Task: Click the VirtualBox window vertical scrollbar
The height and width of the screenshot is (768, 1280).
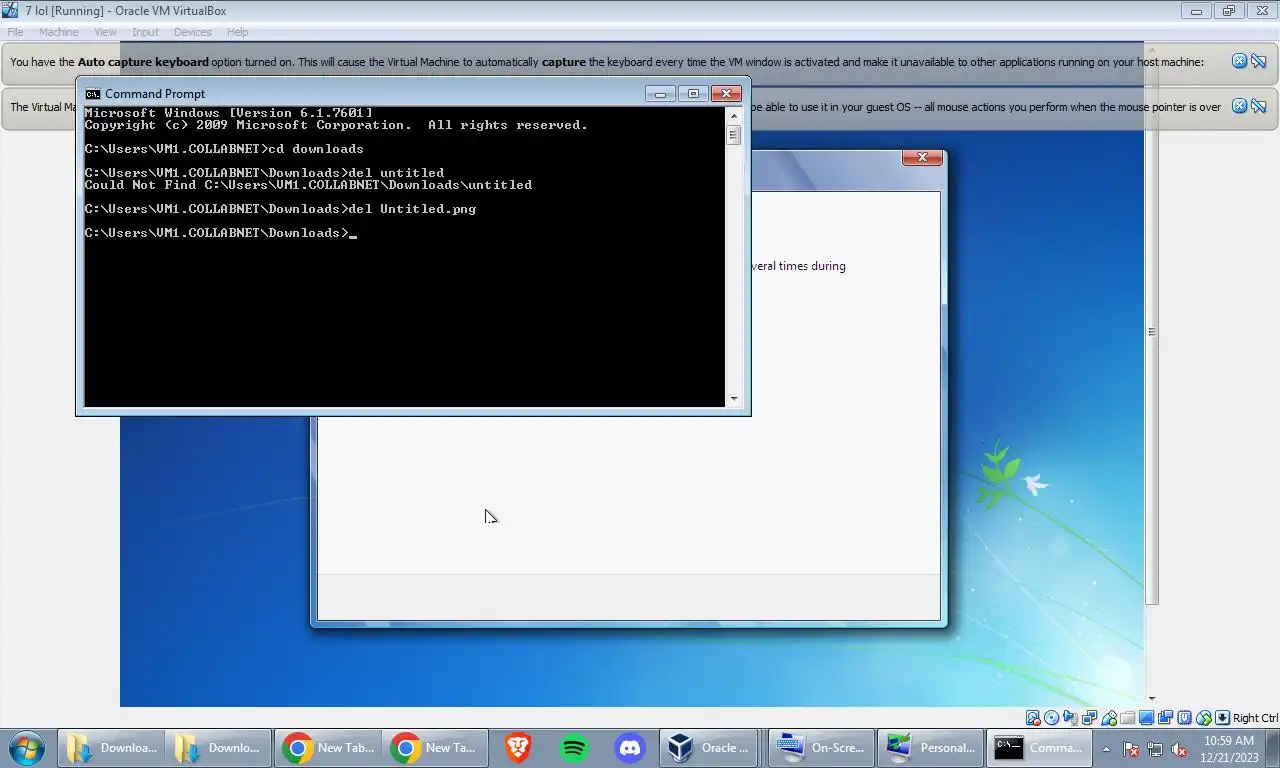Action: (x=1151, y=332)
